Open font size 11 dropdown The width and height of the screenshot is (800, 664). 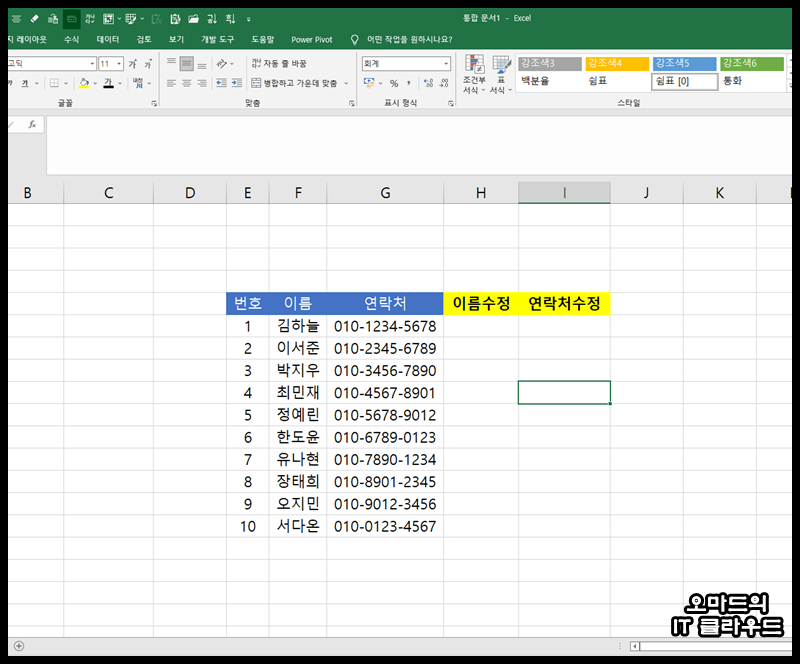[119, 64]
